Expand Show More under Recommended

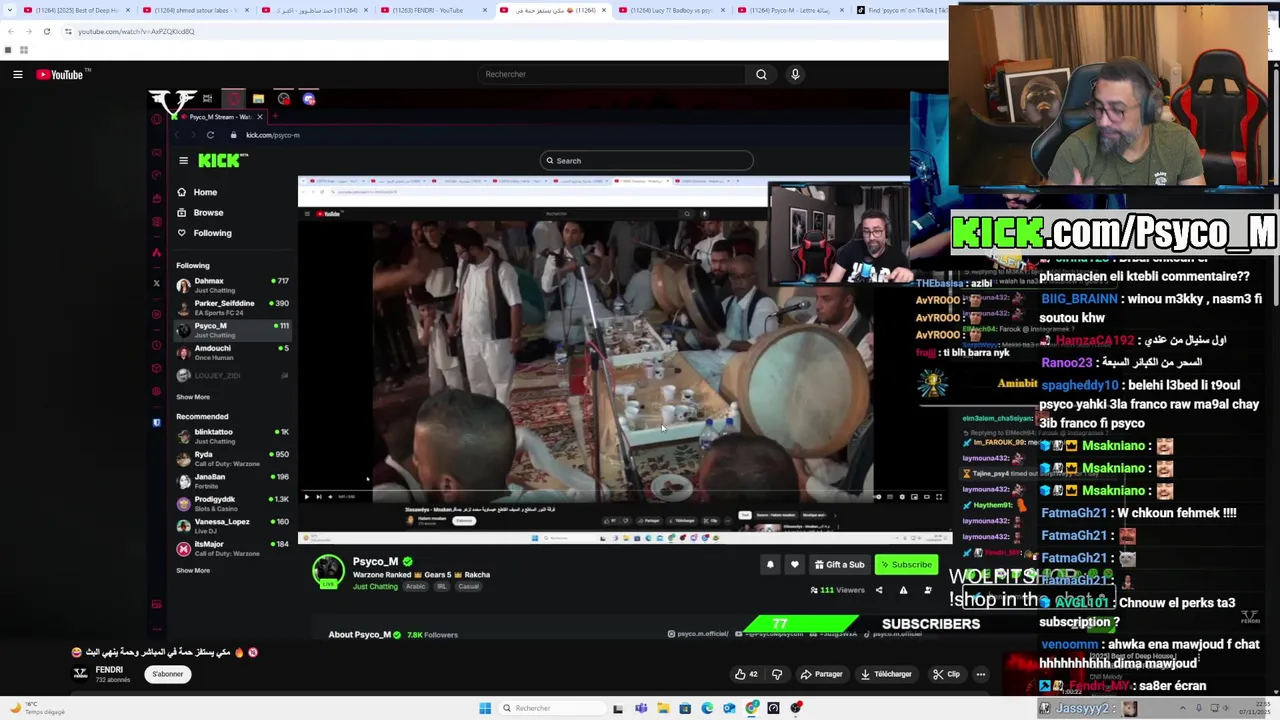193,570
